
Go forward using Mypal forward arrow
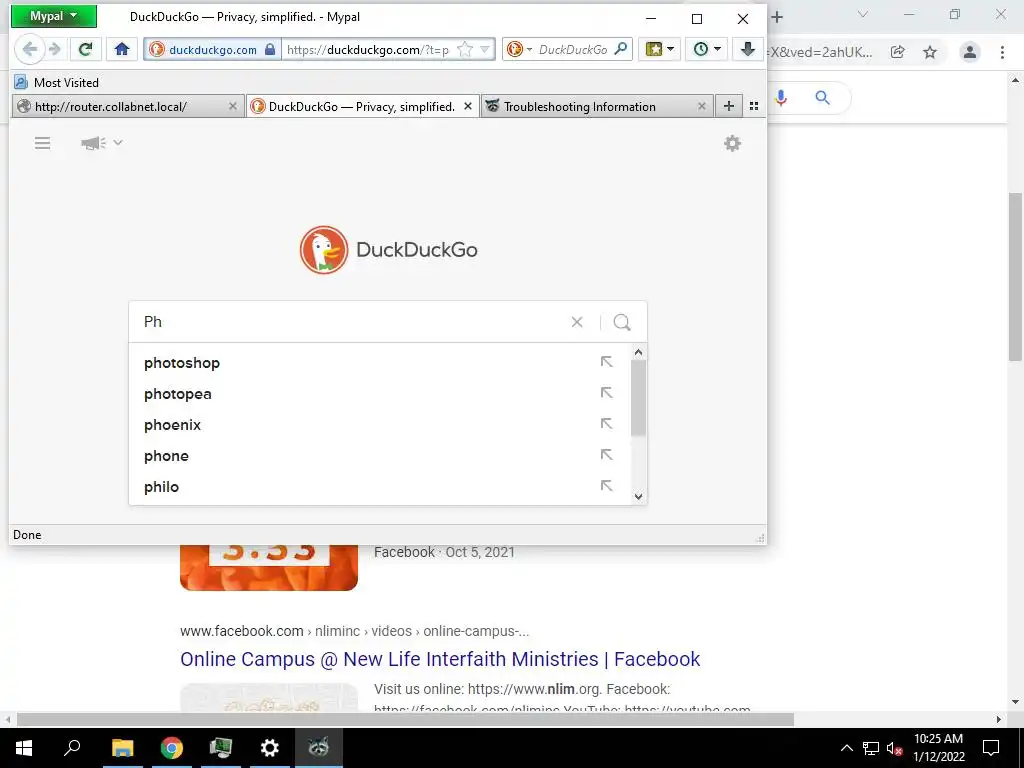[x=56, y=49]
